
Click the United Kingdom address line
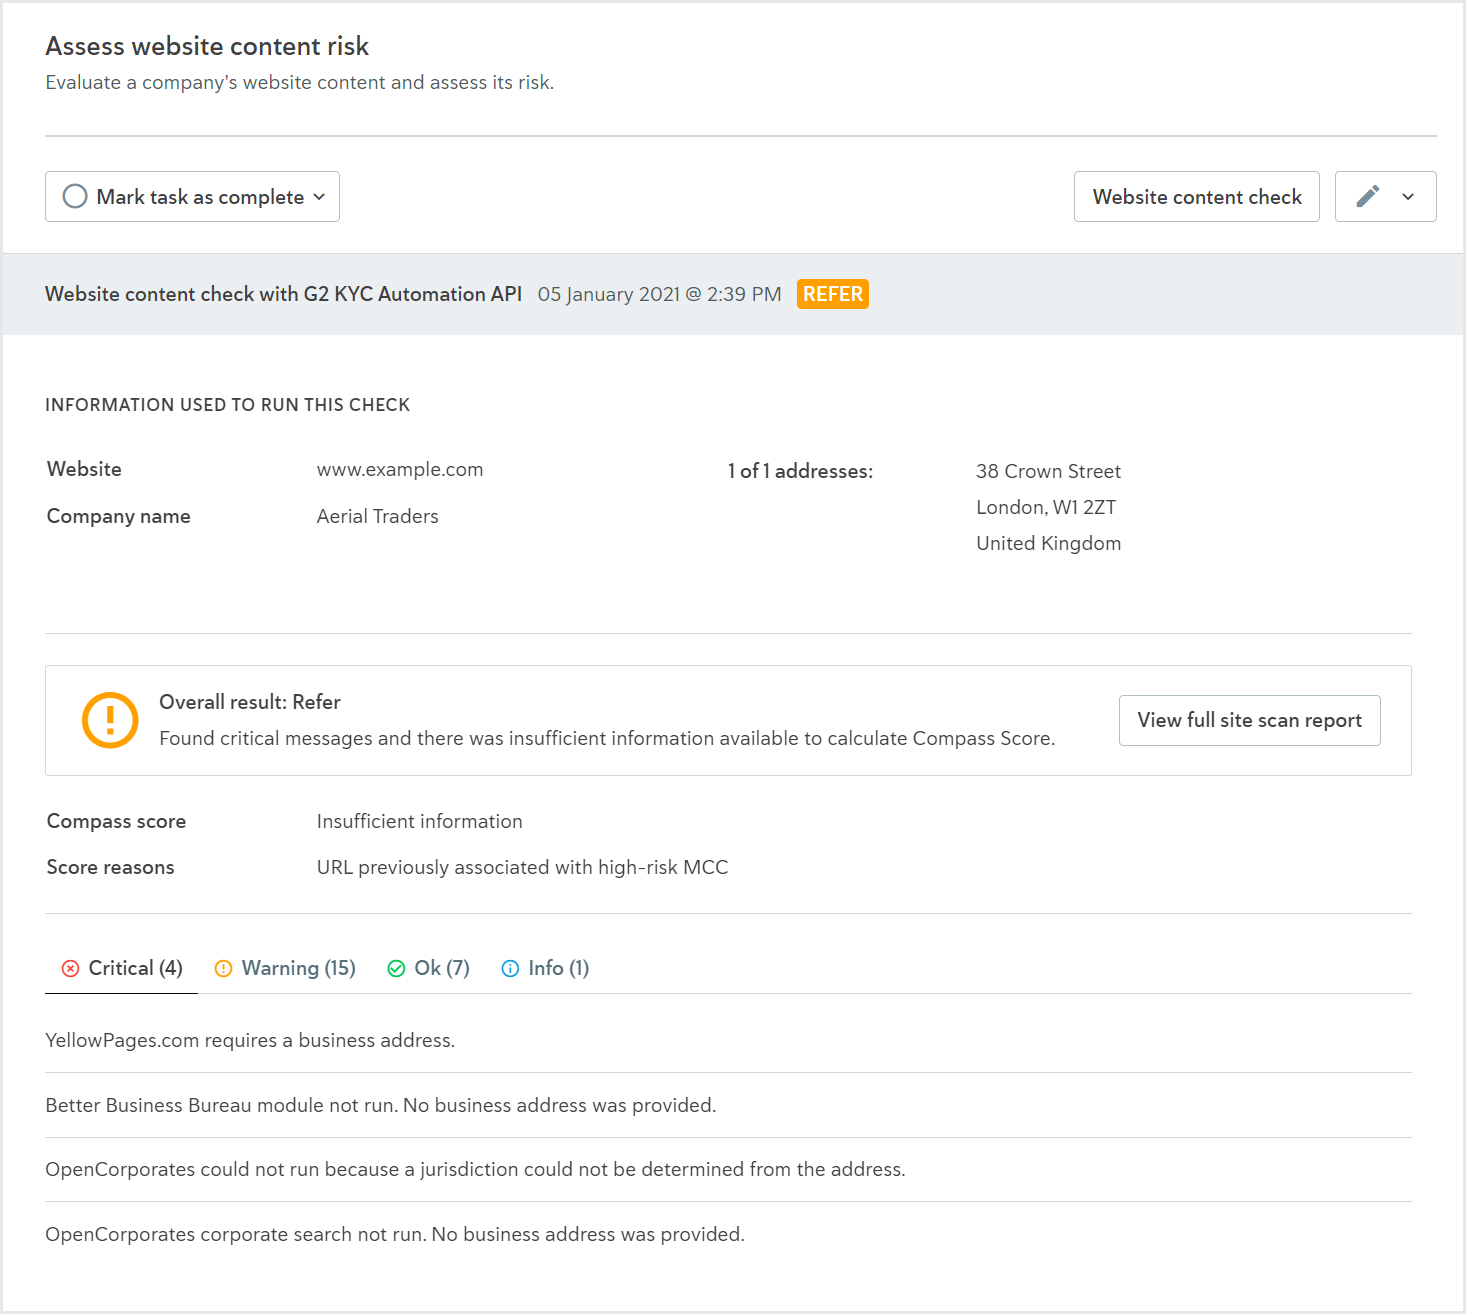click(1048, 543)
